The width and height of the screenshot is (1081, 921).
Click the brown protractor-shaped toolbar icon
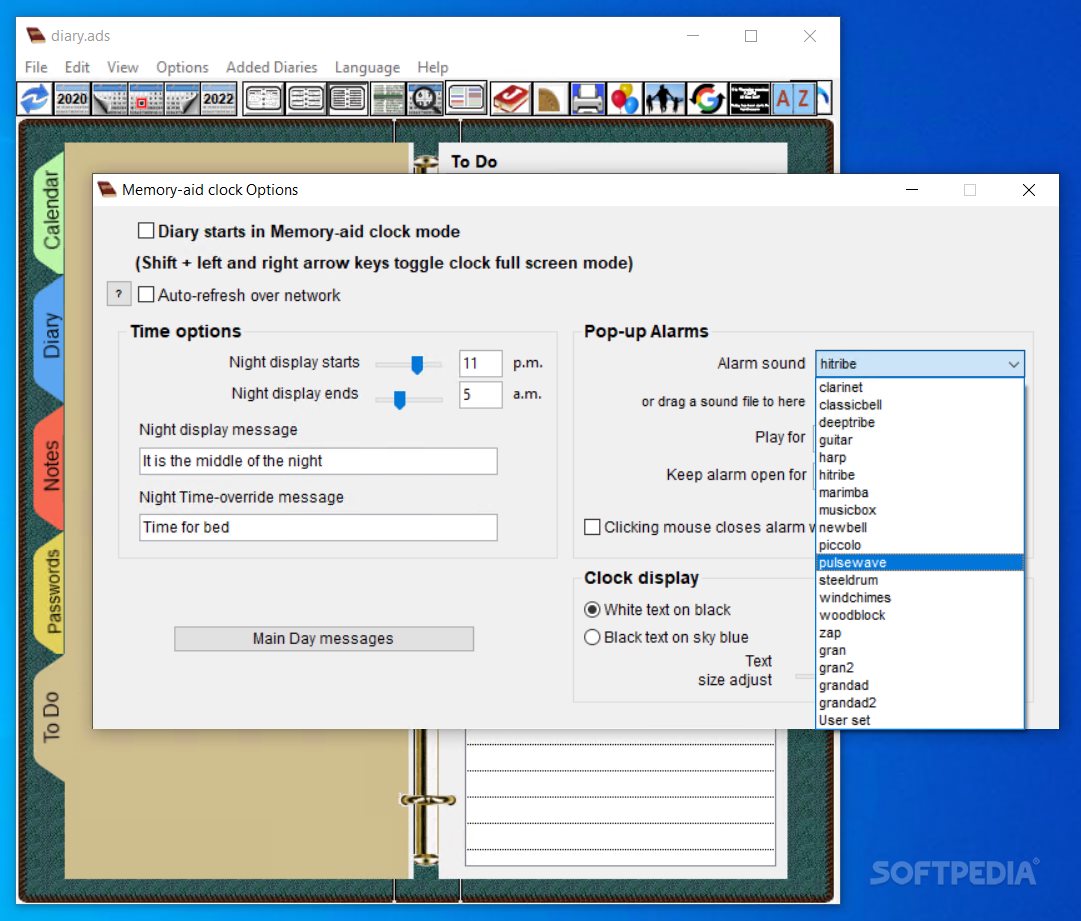pos(549,99)
